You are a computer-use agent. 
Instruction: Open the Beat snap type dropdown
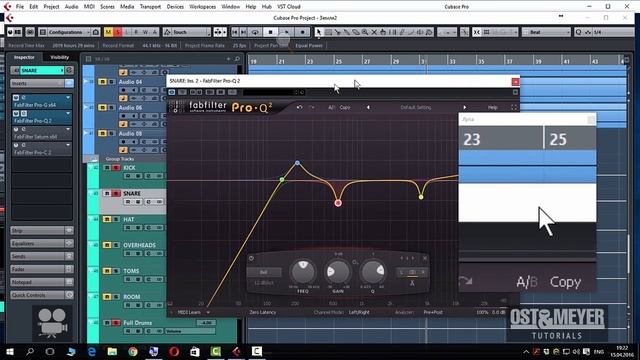pos(546,32)
